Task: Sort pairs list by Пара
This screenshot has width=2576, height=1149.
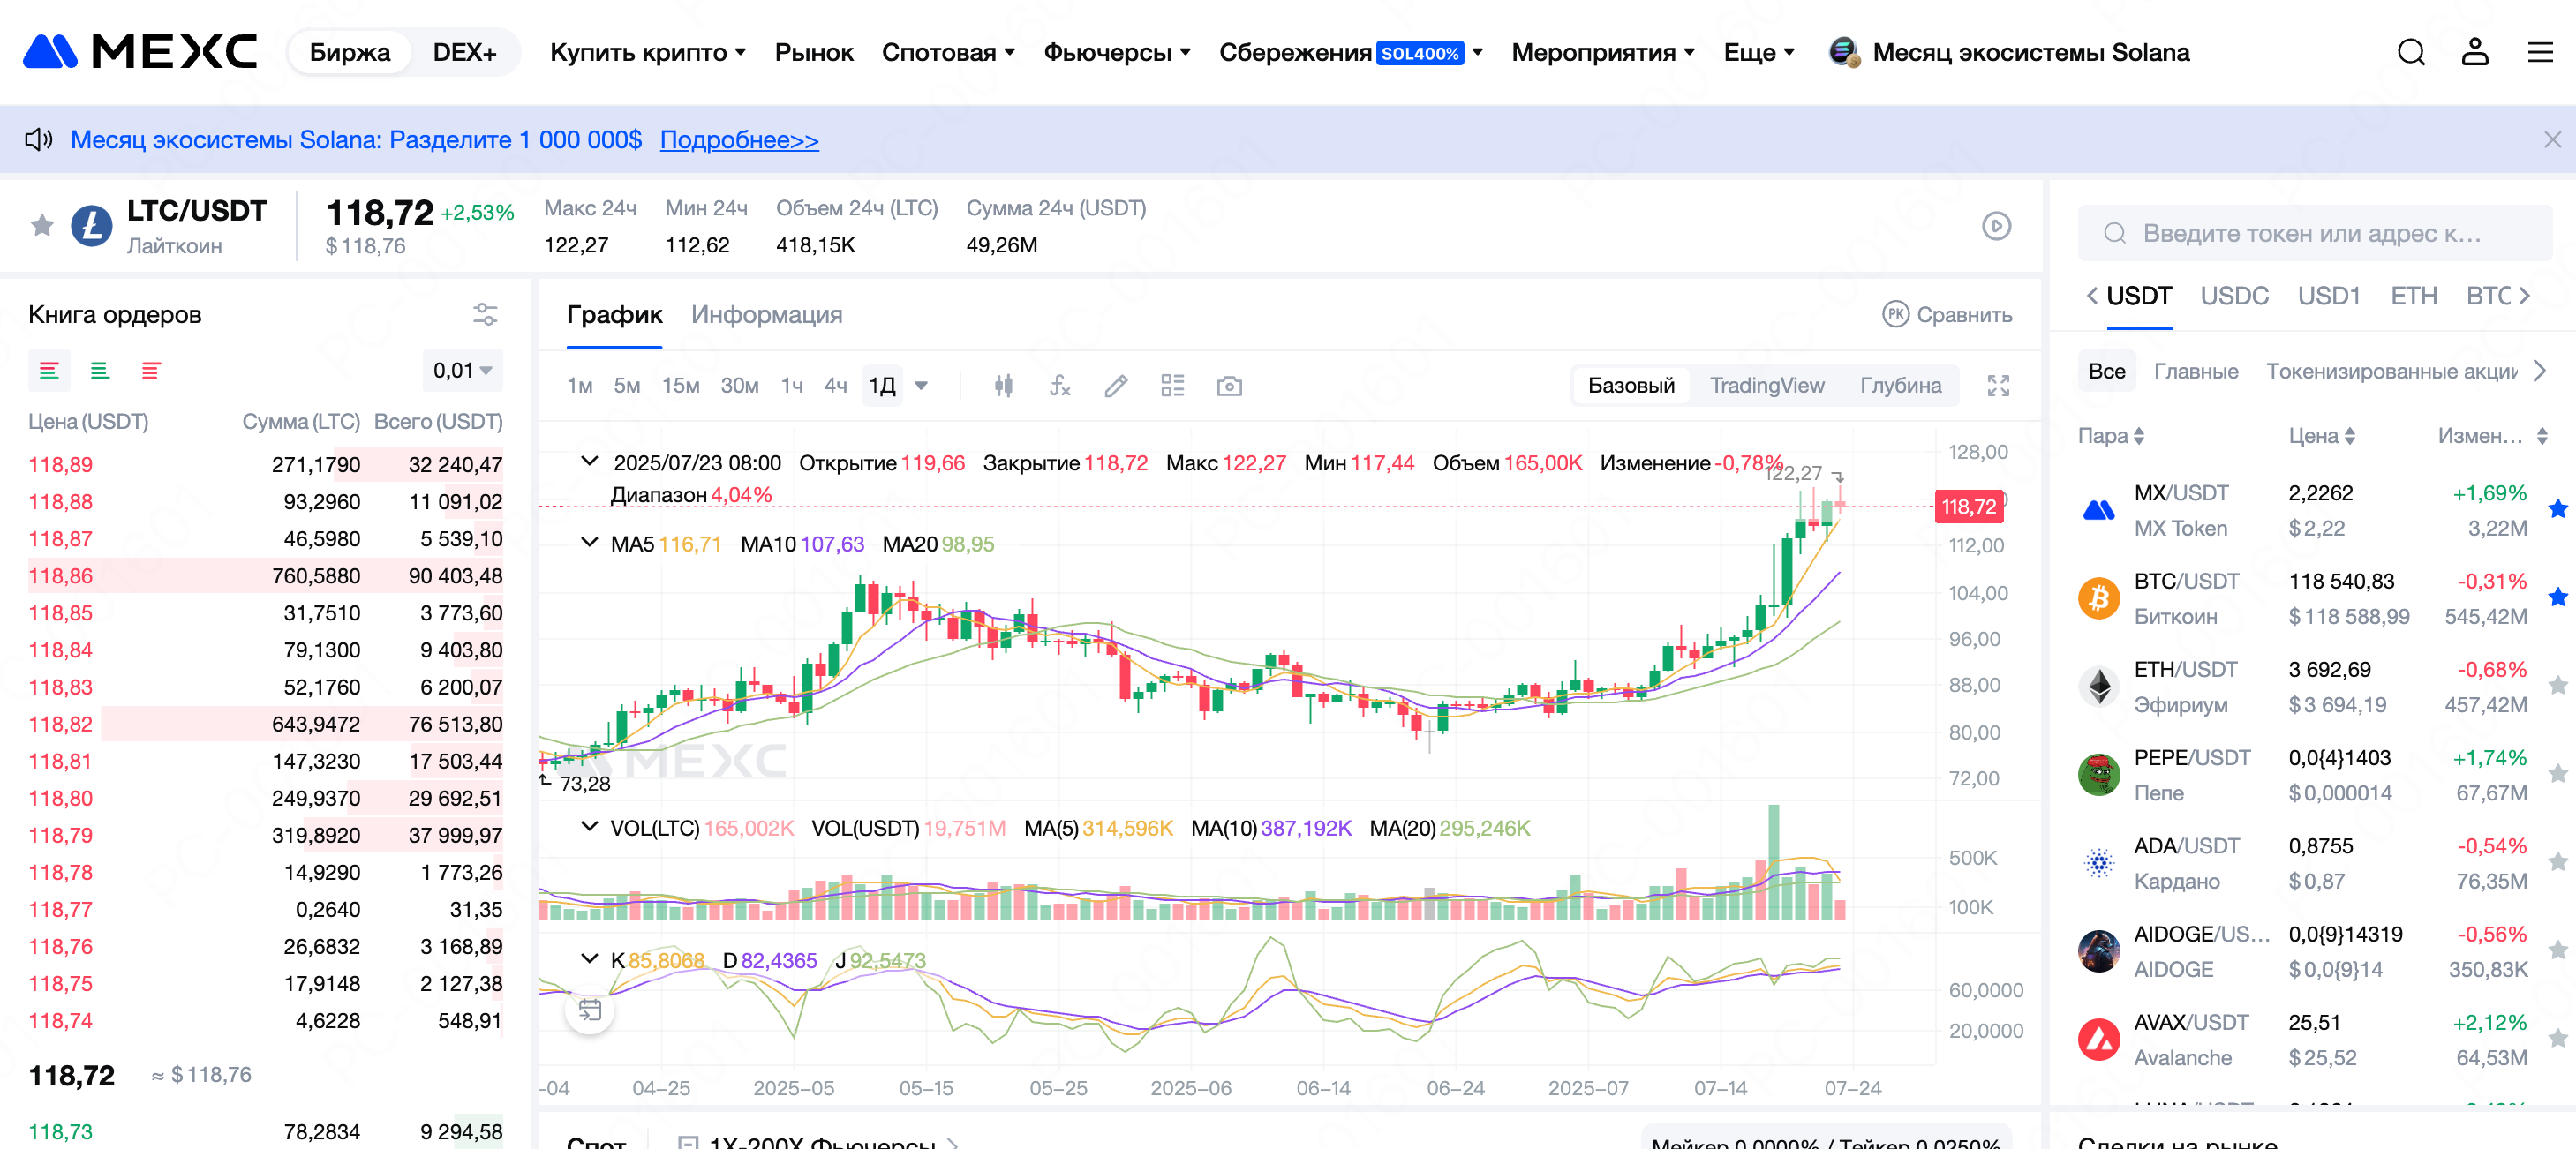Action: coord(2110,436)
